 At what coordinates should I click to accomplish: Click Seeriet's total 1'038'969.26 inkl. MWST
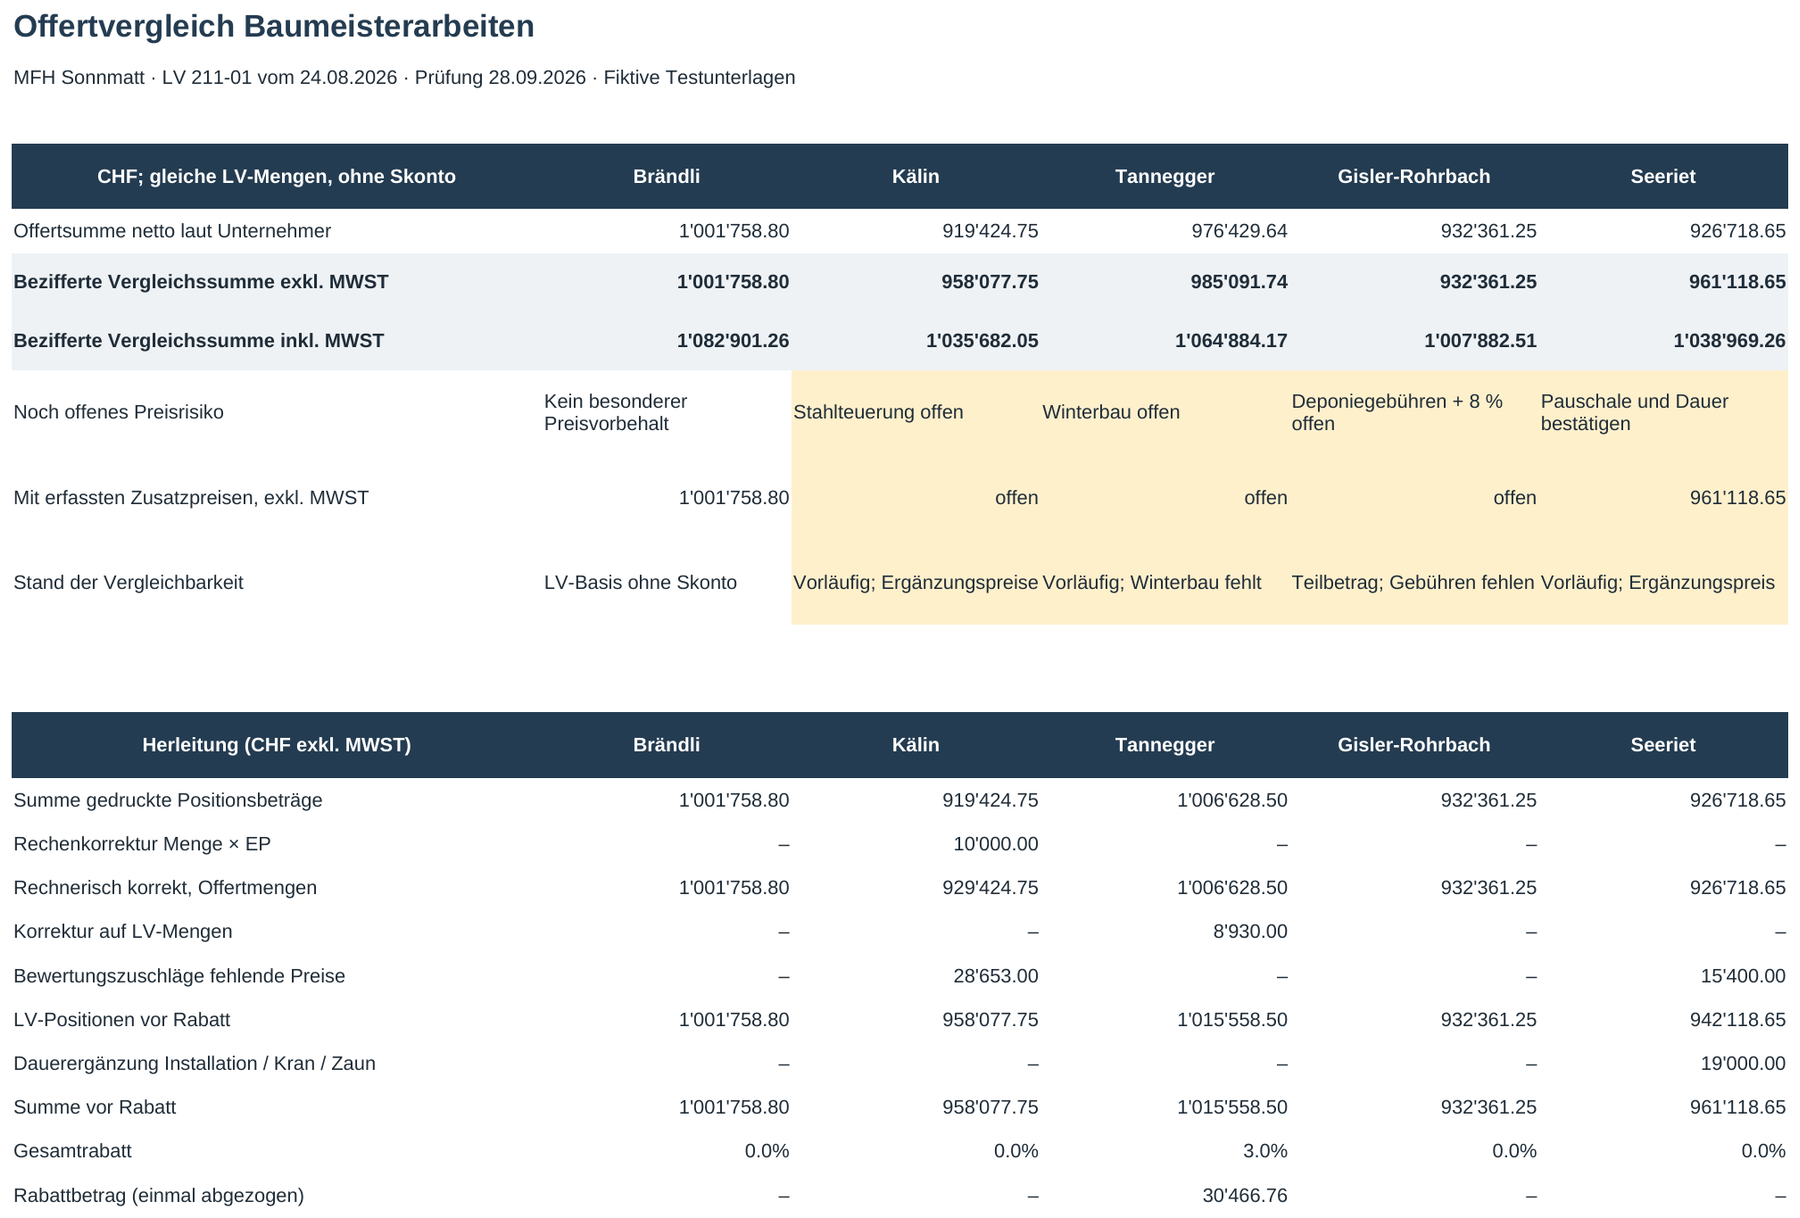[x=1729, y=341]
